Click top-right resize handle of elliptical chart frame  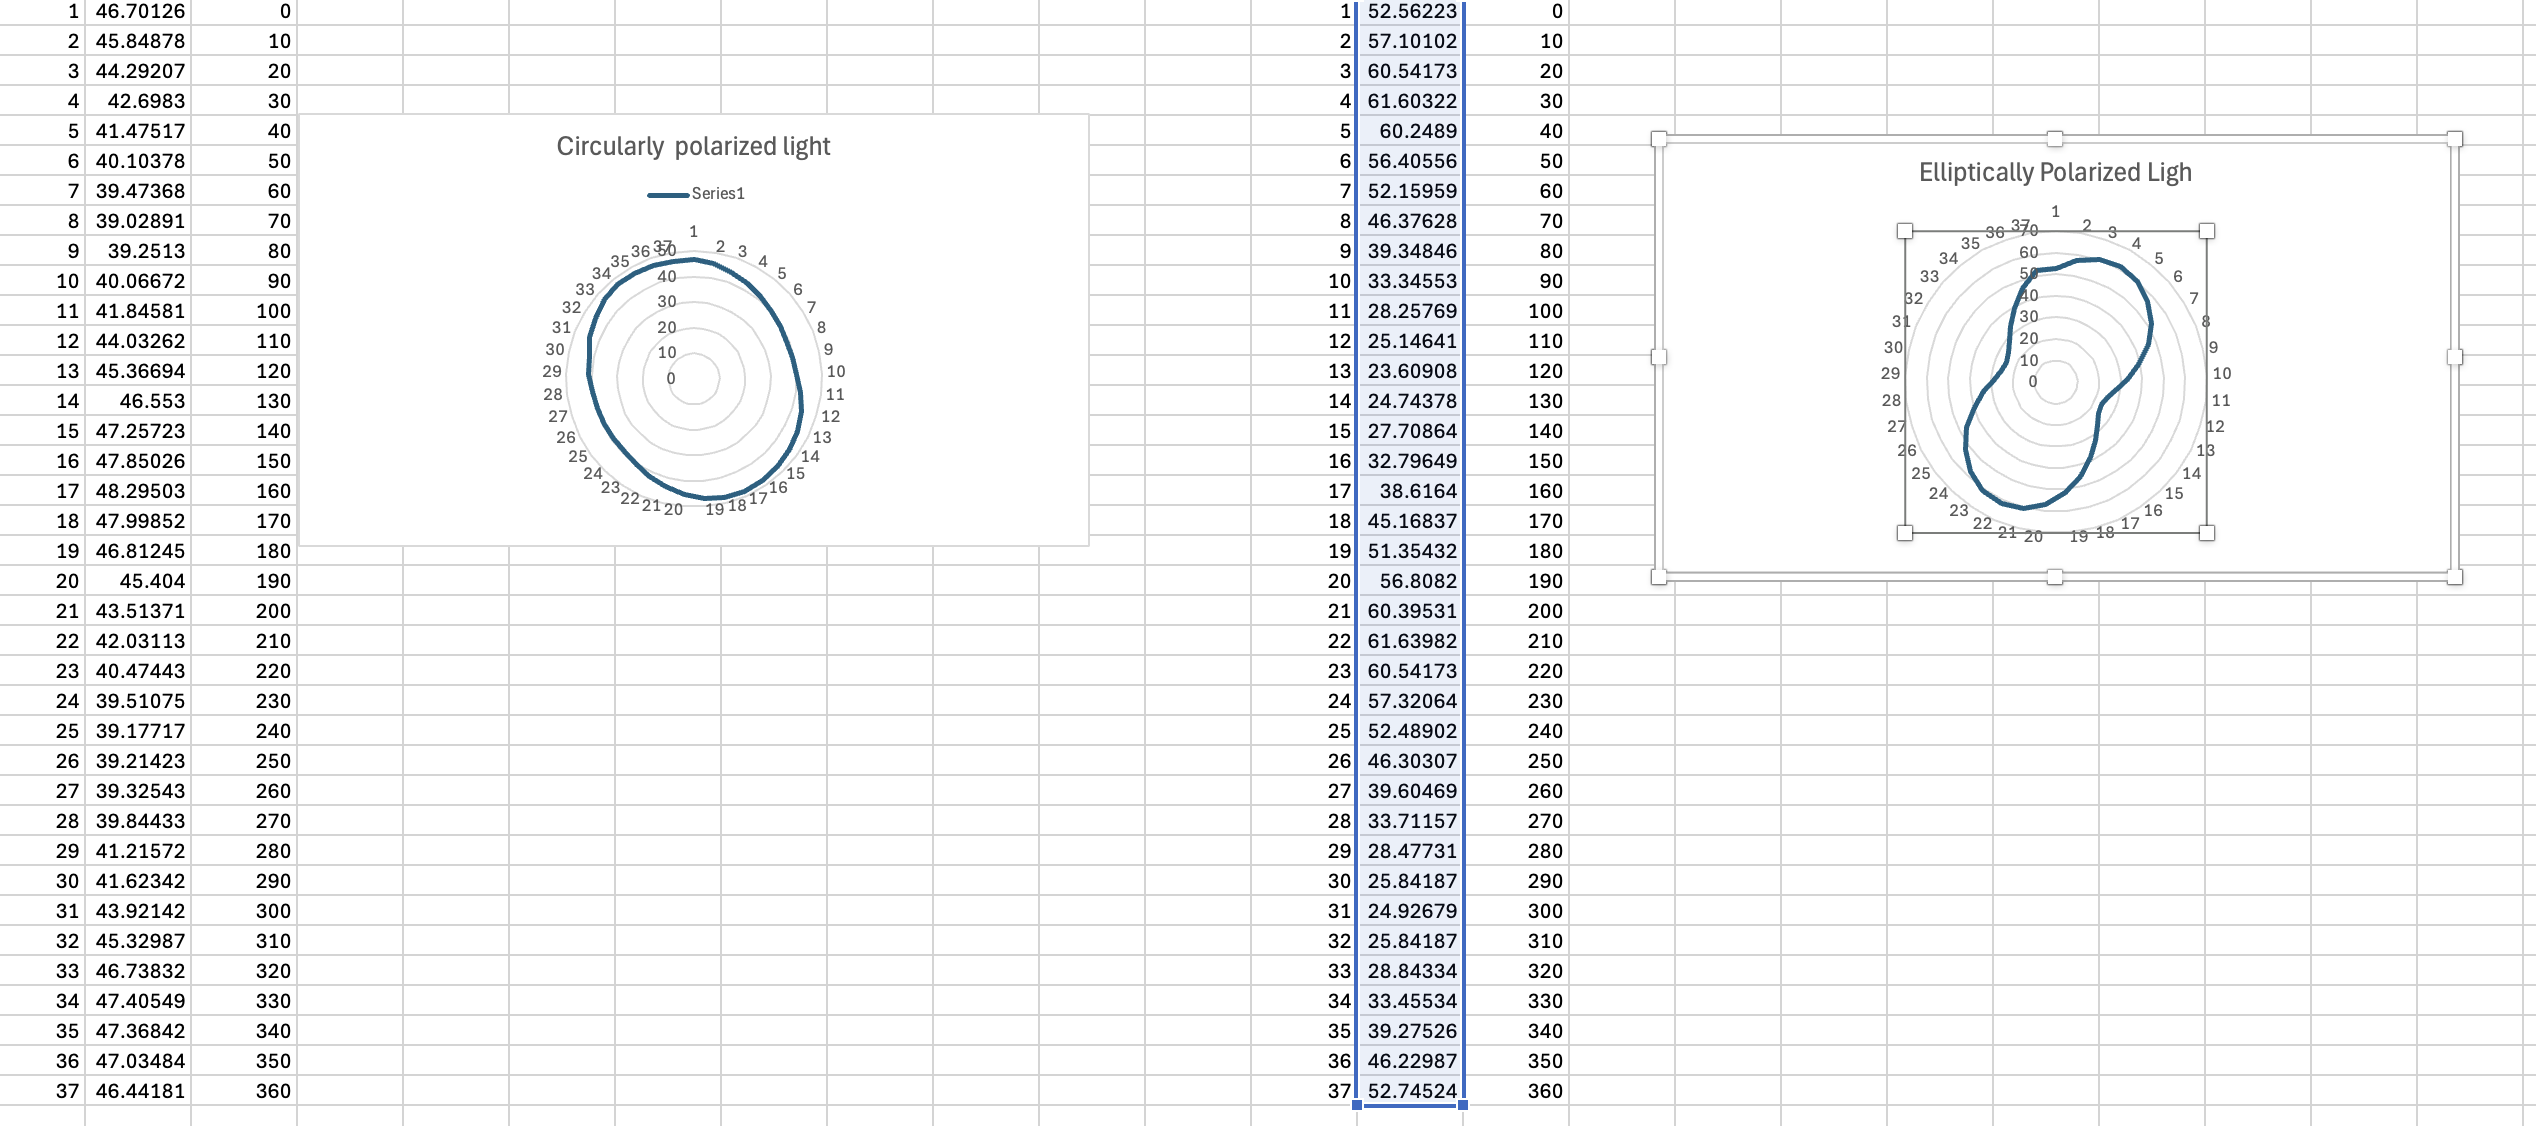coord(2454,139)
